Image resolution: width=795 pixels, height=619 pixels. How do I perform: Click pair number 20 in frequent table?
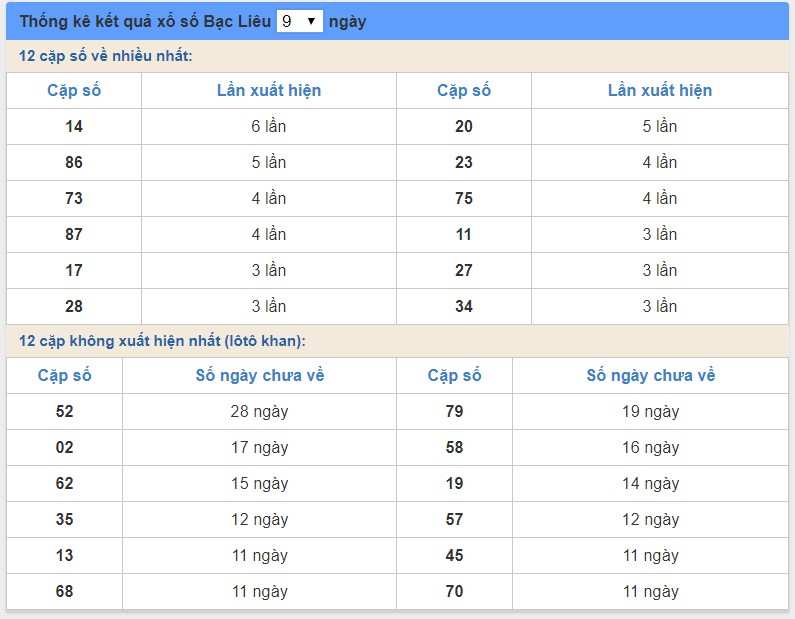tap(464, 126)
